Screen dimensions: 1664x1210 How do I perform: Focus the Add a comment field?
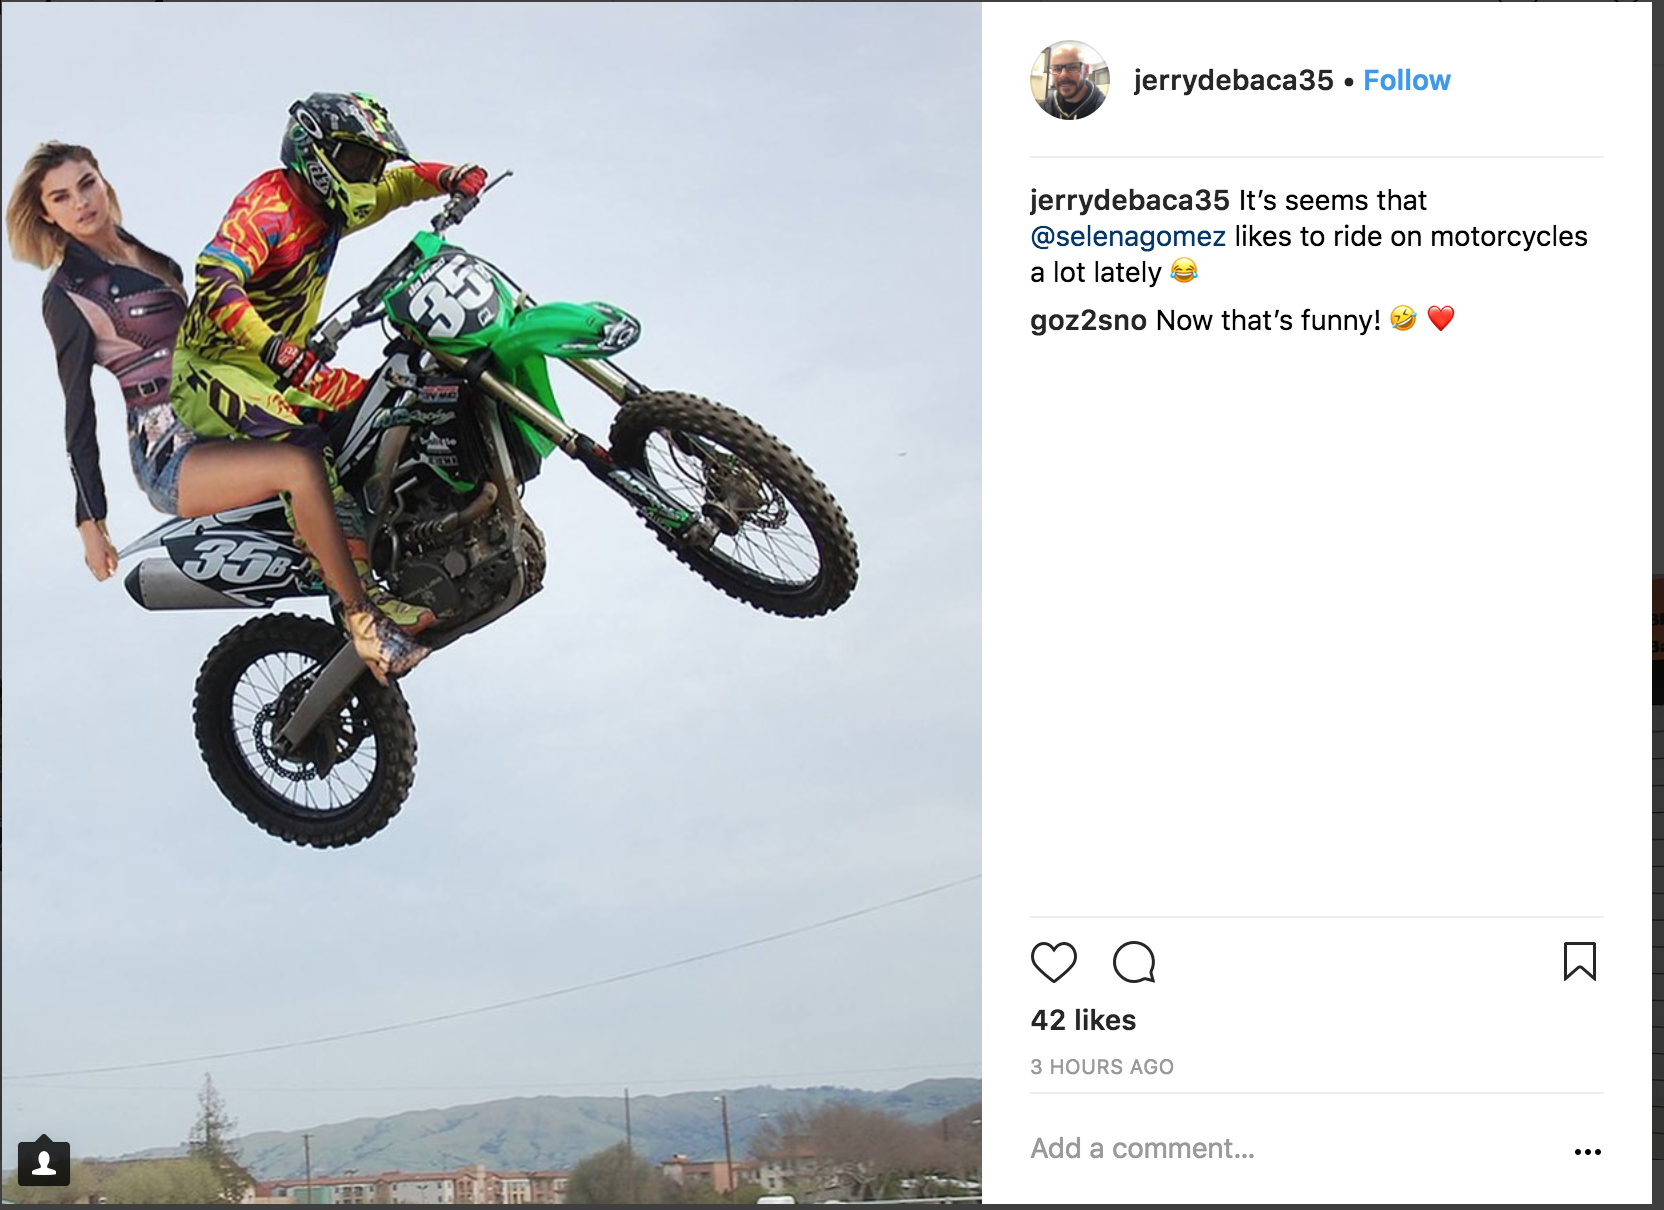point(1295,1148)
